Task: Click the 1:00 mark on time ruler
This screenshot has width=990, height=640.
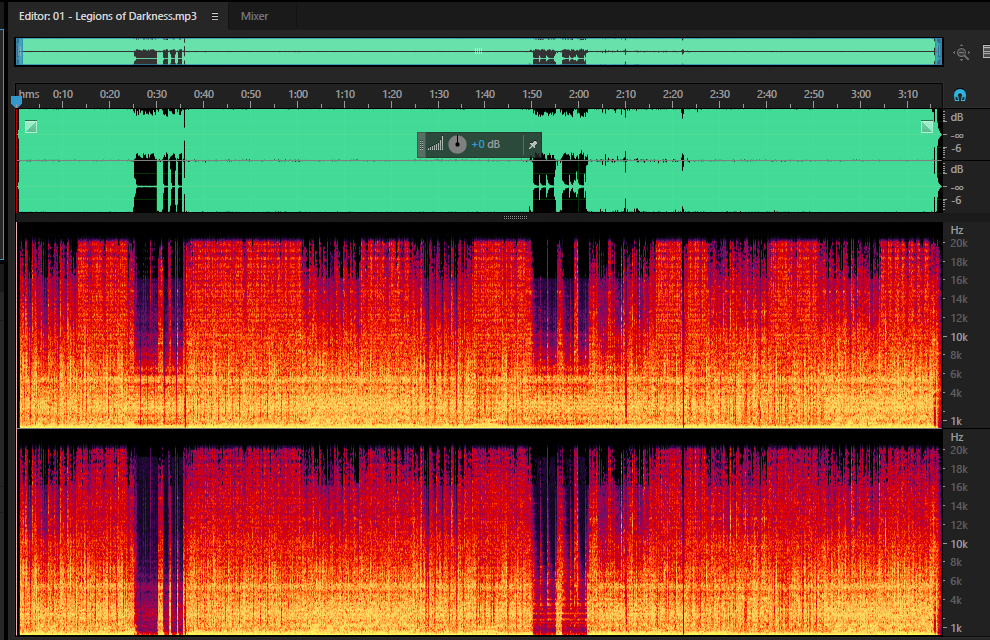Action: (298, 94)
